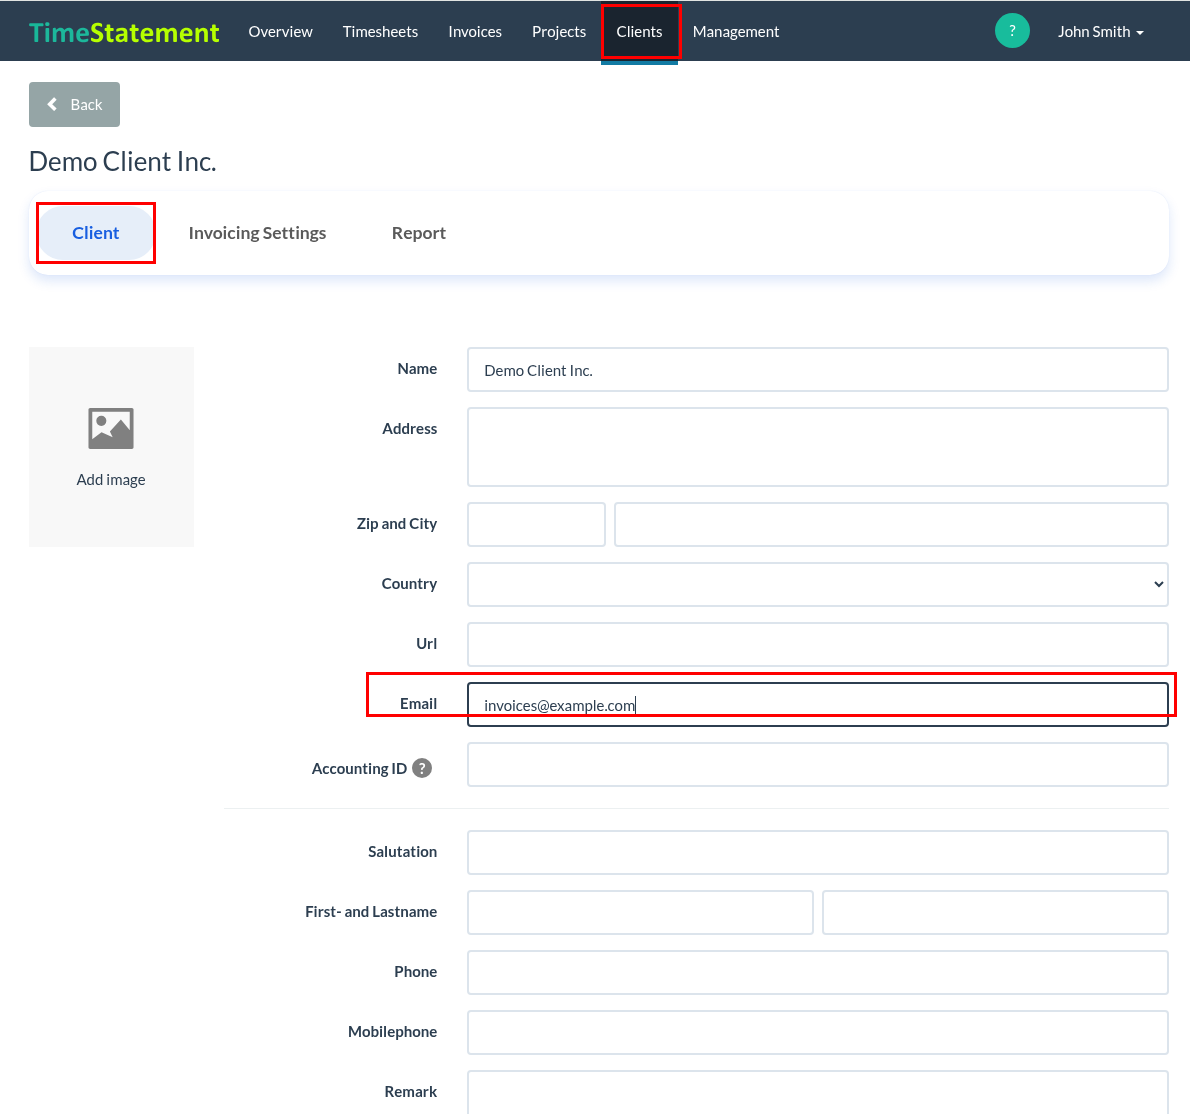Click the City input field
Image resolution: width=1190 pixels, height=1114 pixels.
click(891, 524)
